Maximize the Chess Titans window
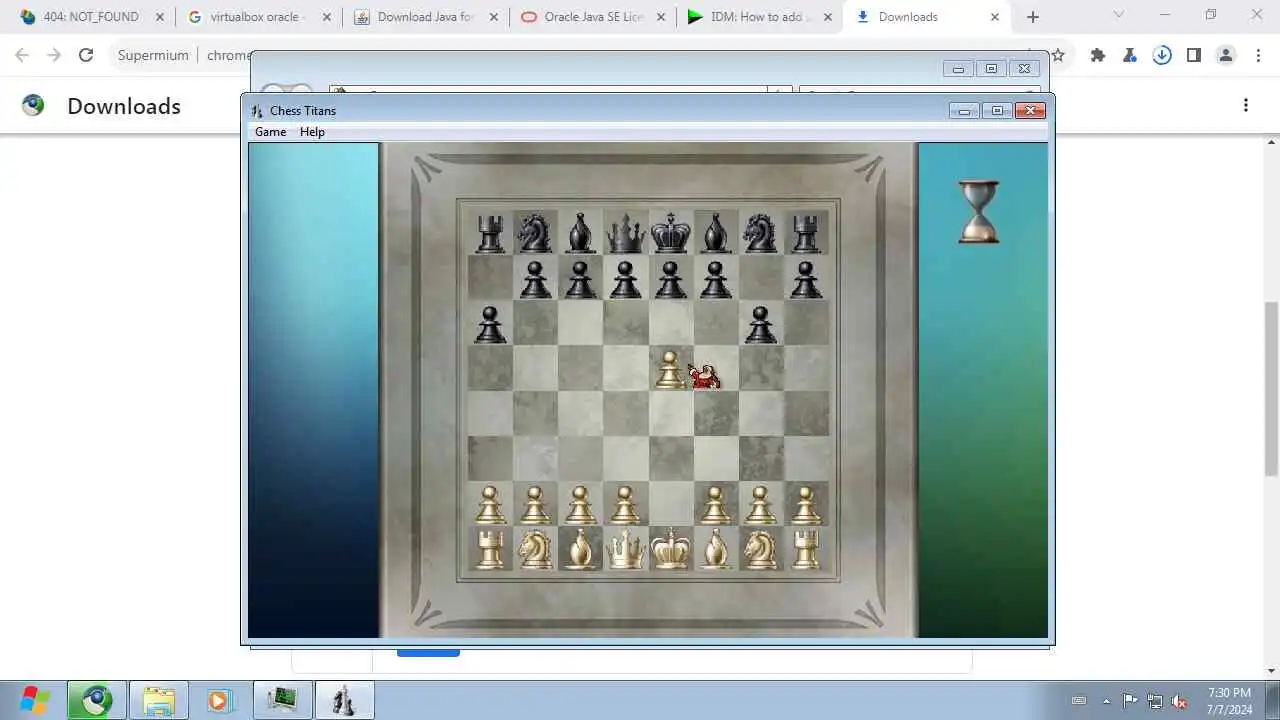Viewport: 1280px width, 720px height. point(997,111)
